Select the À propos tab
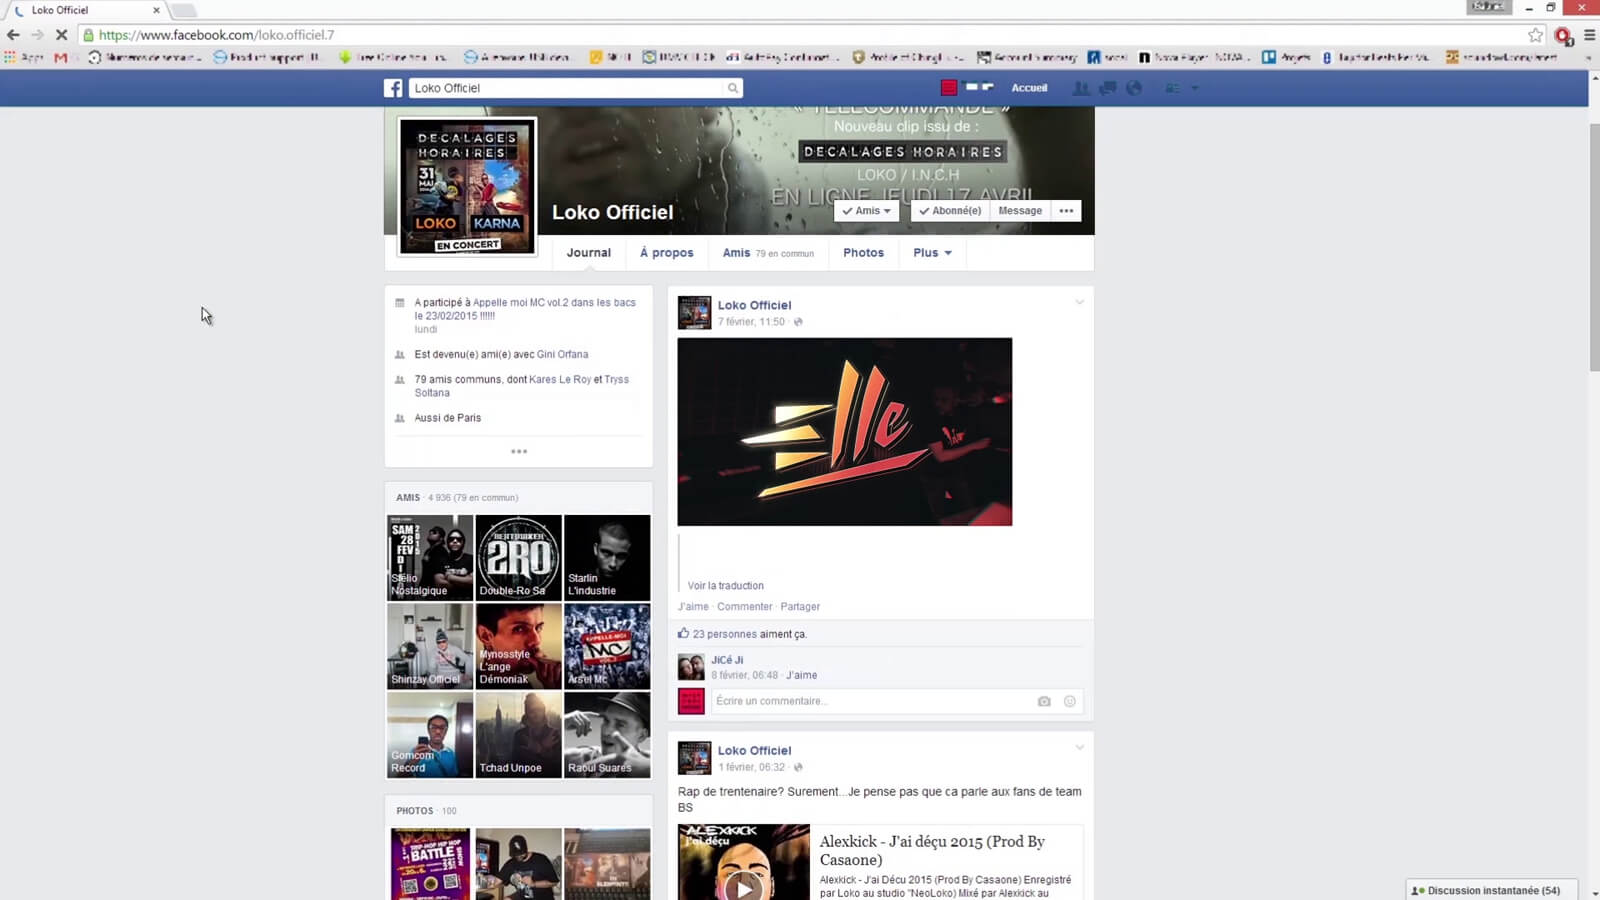Screen dimensions: 1600x900 [x=667, y=253]
